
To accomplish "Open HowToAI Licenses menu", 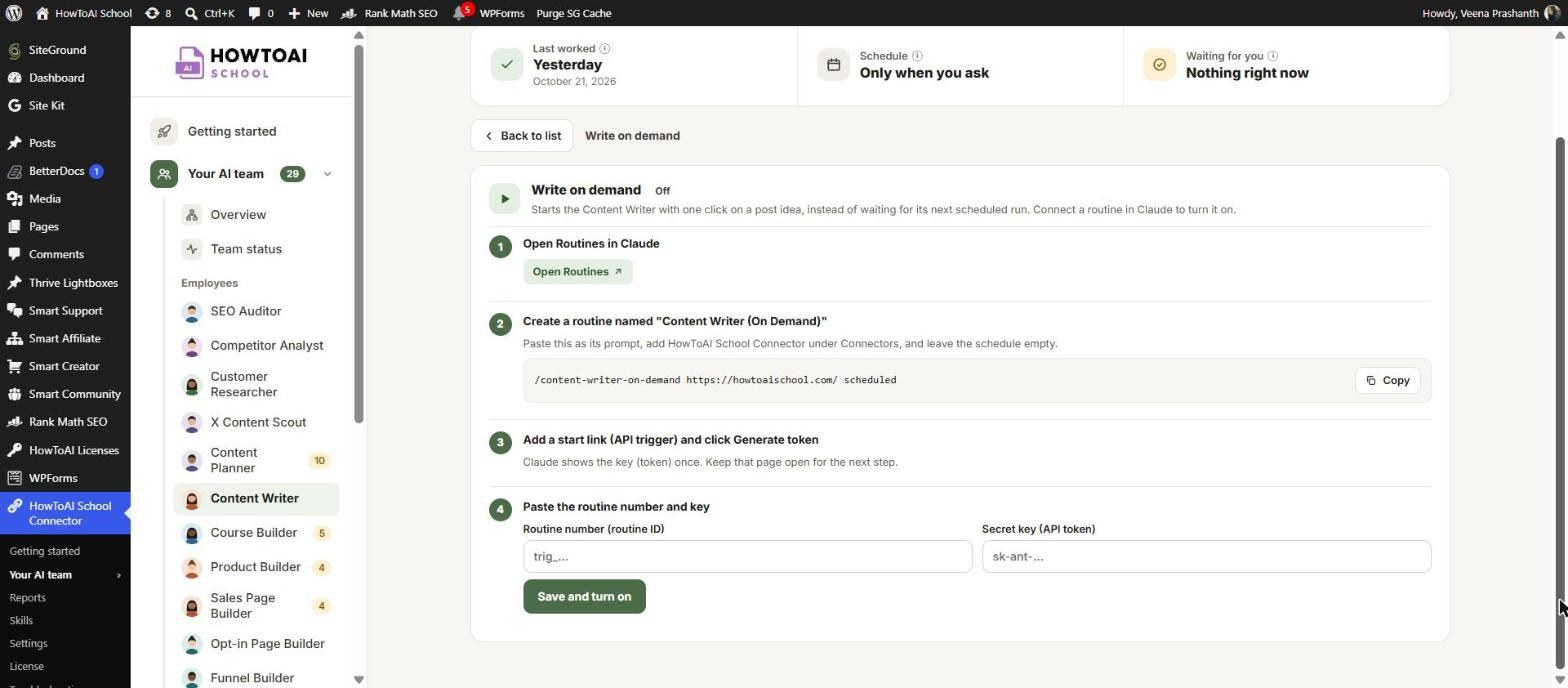I will (65, 450).
